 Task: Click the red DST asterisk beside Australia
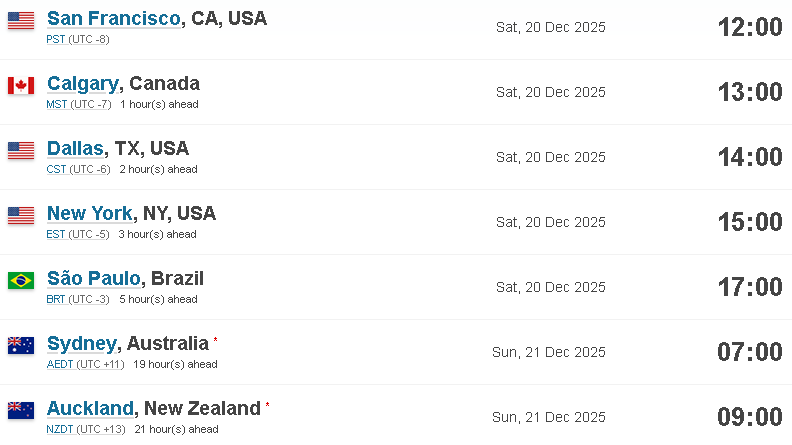click(215, 339)
